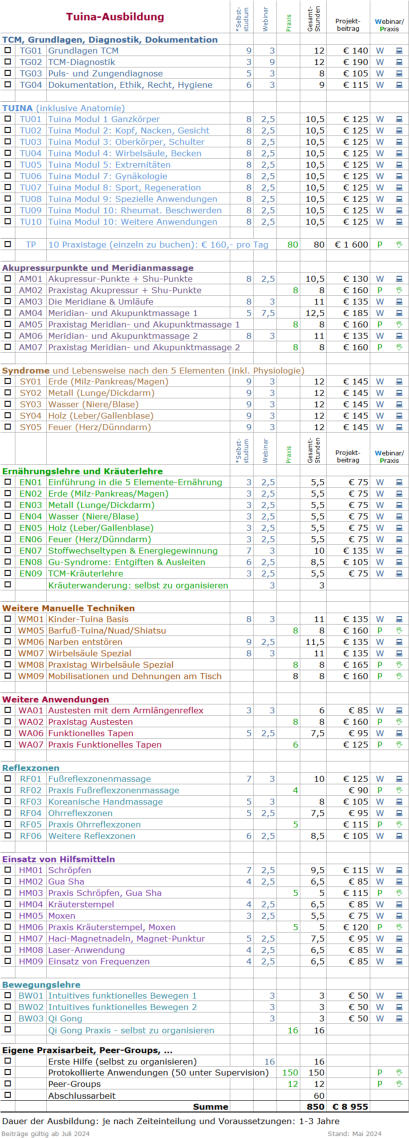Click the hand icon in the AM02 row

tap(399, 290)
